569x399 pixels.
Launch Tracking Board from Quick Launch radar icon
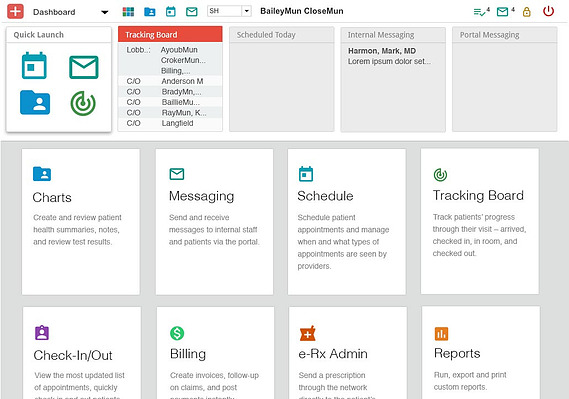[x=83, y=103]
